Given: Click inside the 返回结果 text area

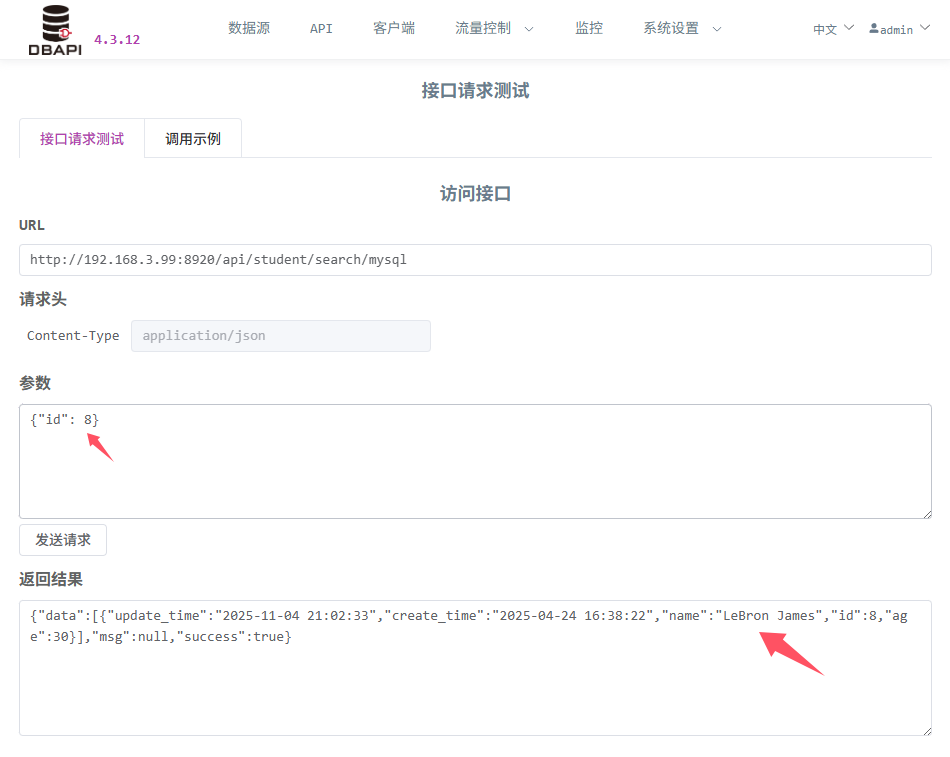Looking at the screenshot, I should pyautogui.click(x=475, y=690).
